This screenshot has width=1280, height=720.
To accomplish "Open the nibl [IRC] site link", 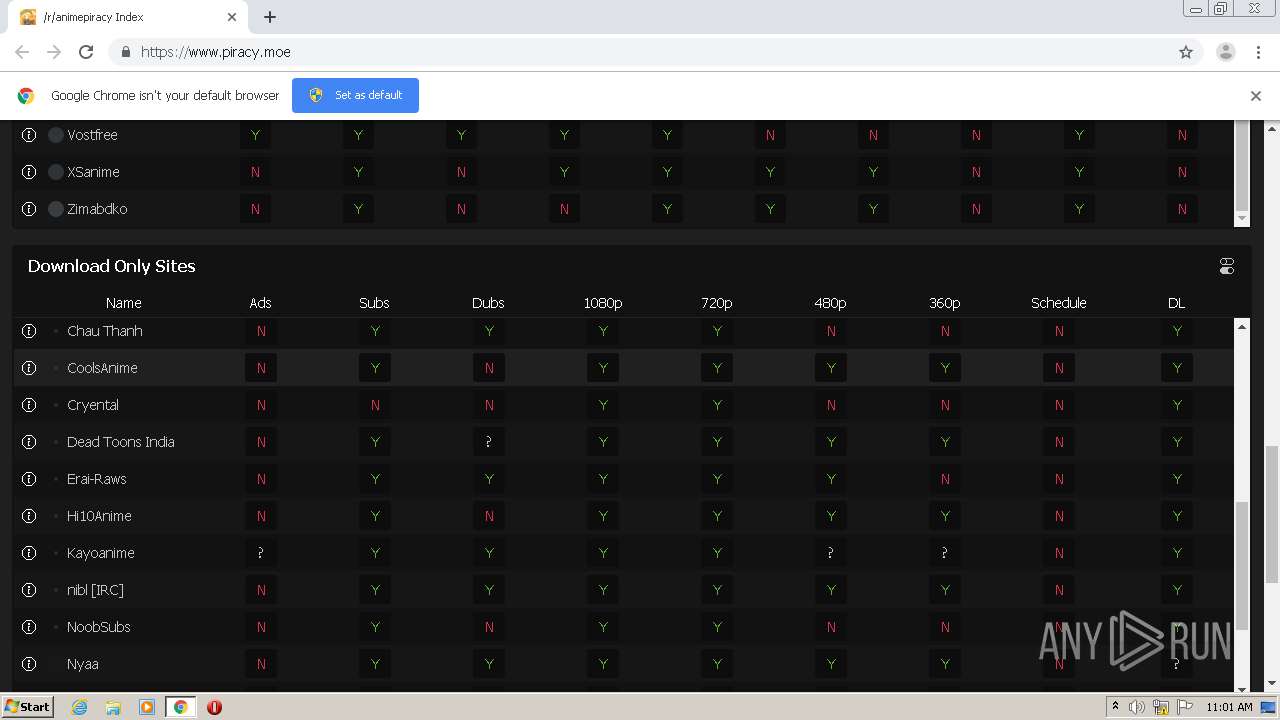I will 95,590.
